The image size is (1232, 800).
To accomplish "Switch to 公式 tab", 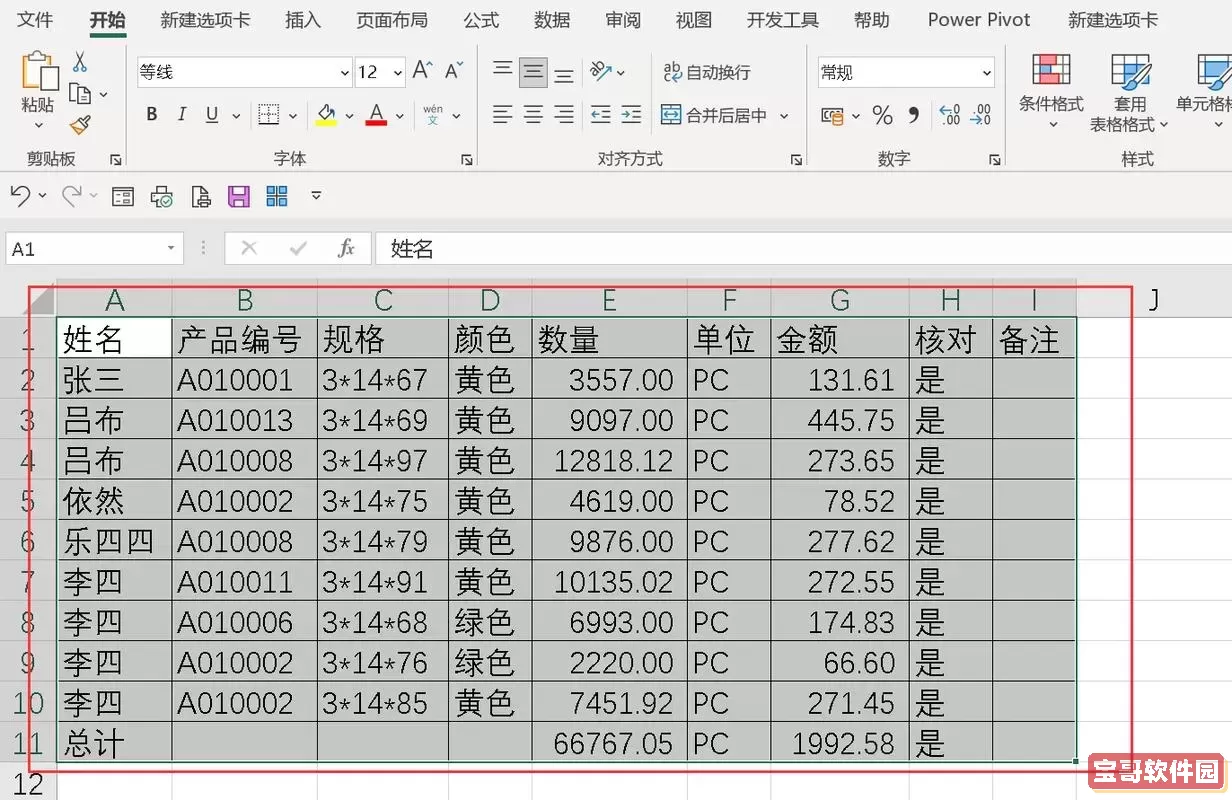I will (481, 20).
